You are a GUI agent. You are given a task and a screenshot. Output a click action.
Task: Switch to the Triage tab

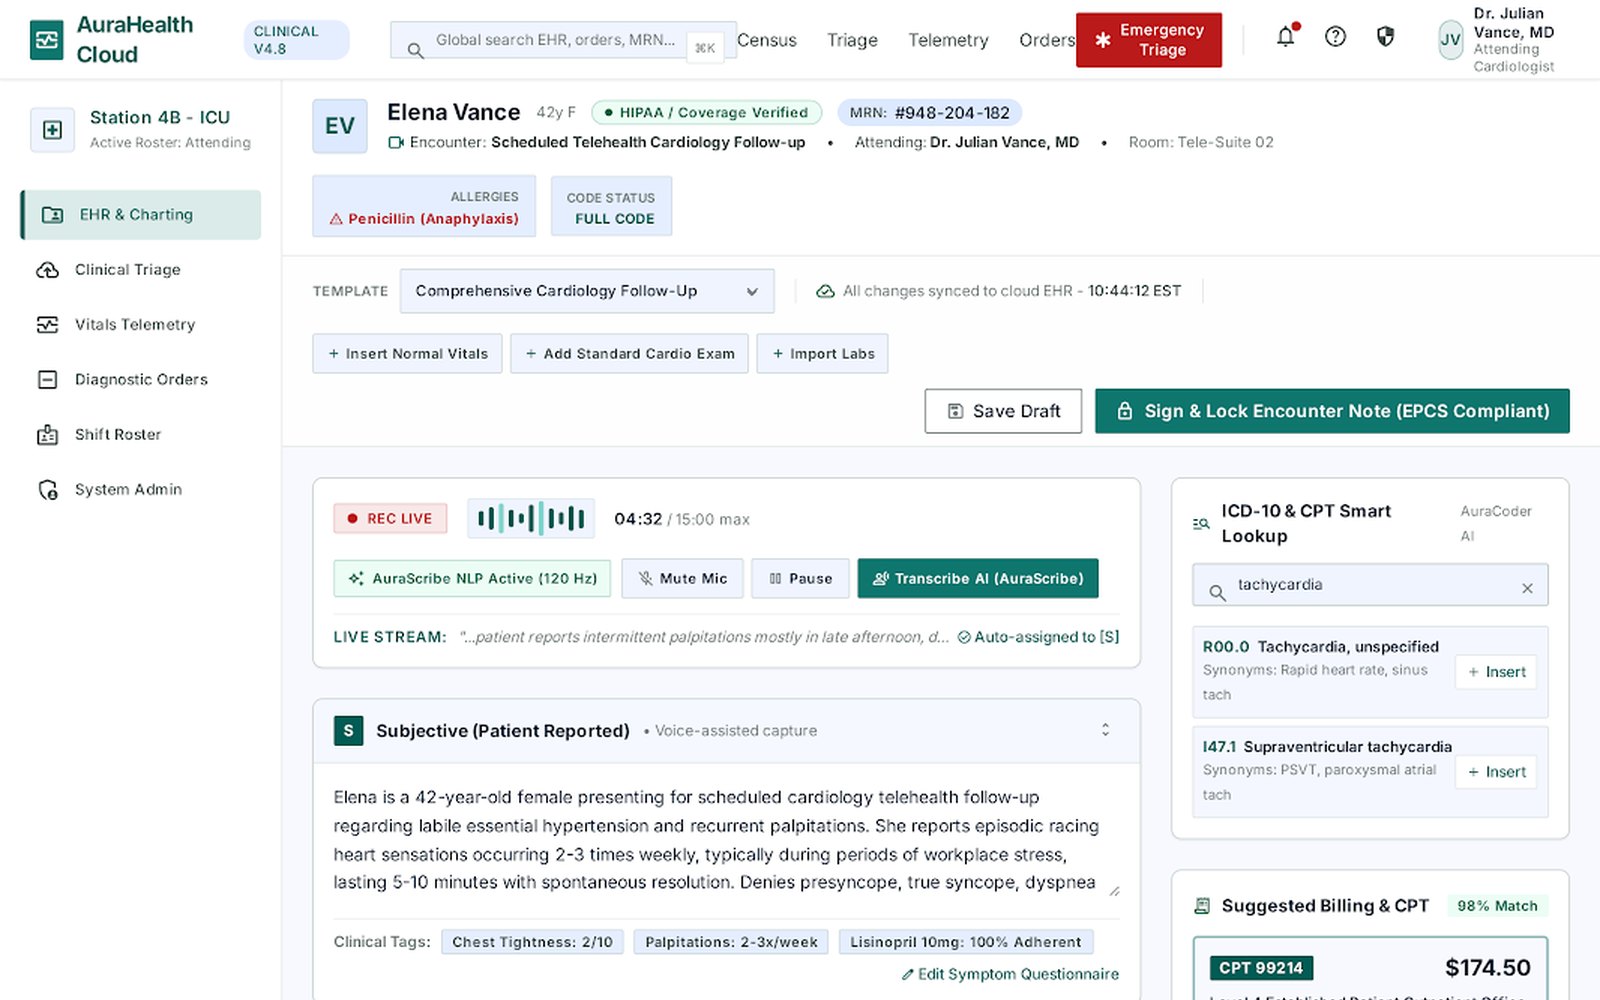[x=852, y=40]
